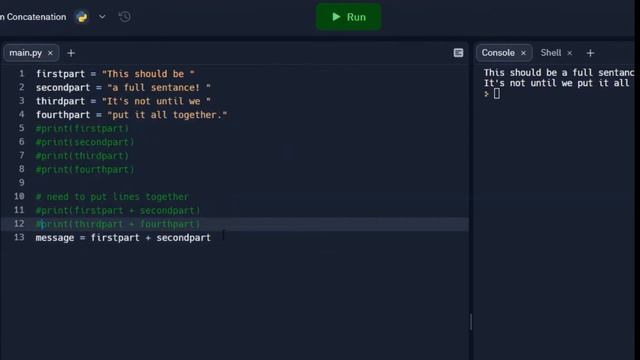Close the Console tab
The image size is (640, 360).
[x=523, y=53]
